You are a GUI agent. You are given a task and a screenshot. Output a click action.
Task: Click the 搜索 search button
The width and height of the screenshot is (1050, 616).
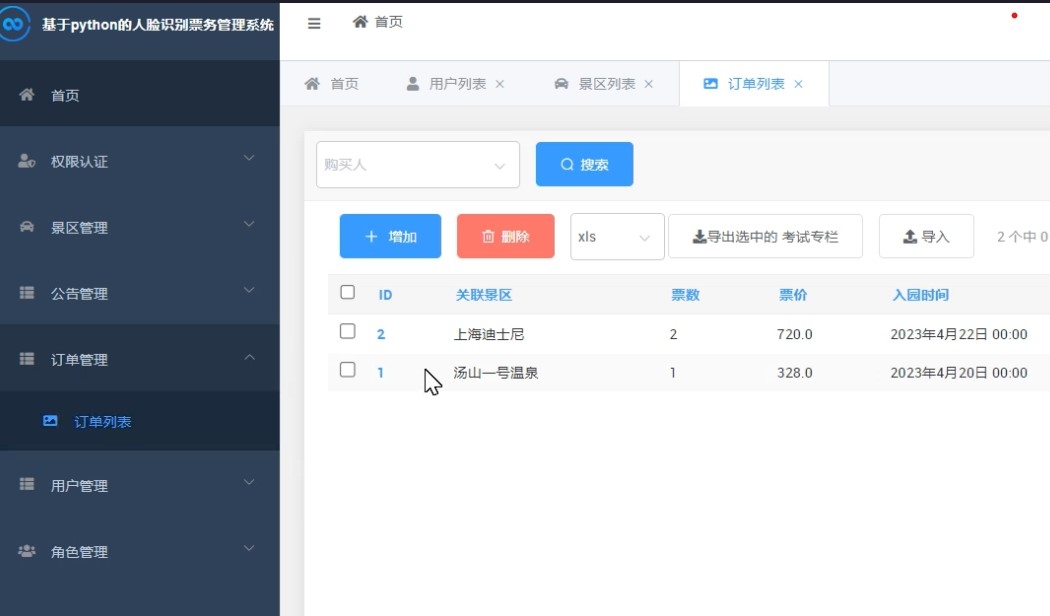click(584, 164)
